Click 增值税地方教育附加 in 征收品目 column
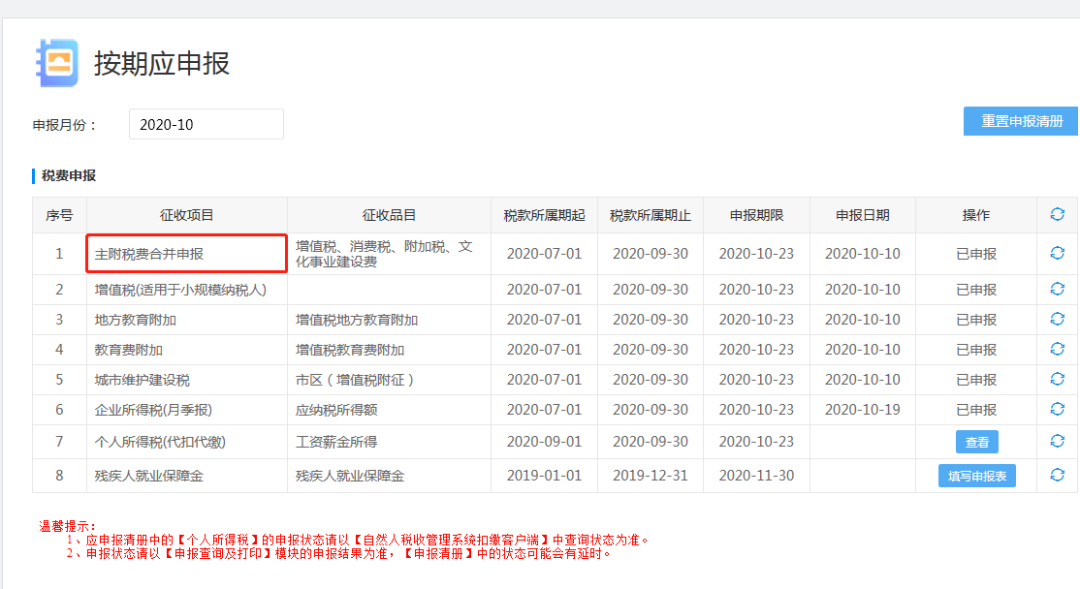 389,320
